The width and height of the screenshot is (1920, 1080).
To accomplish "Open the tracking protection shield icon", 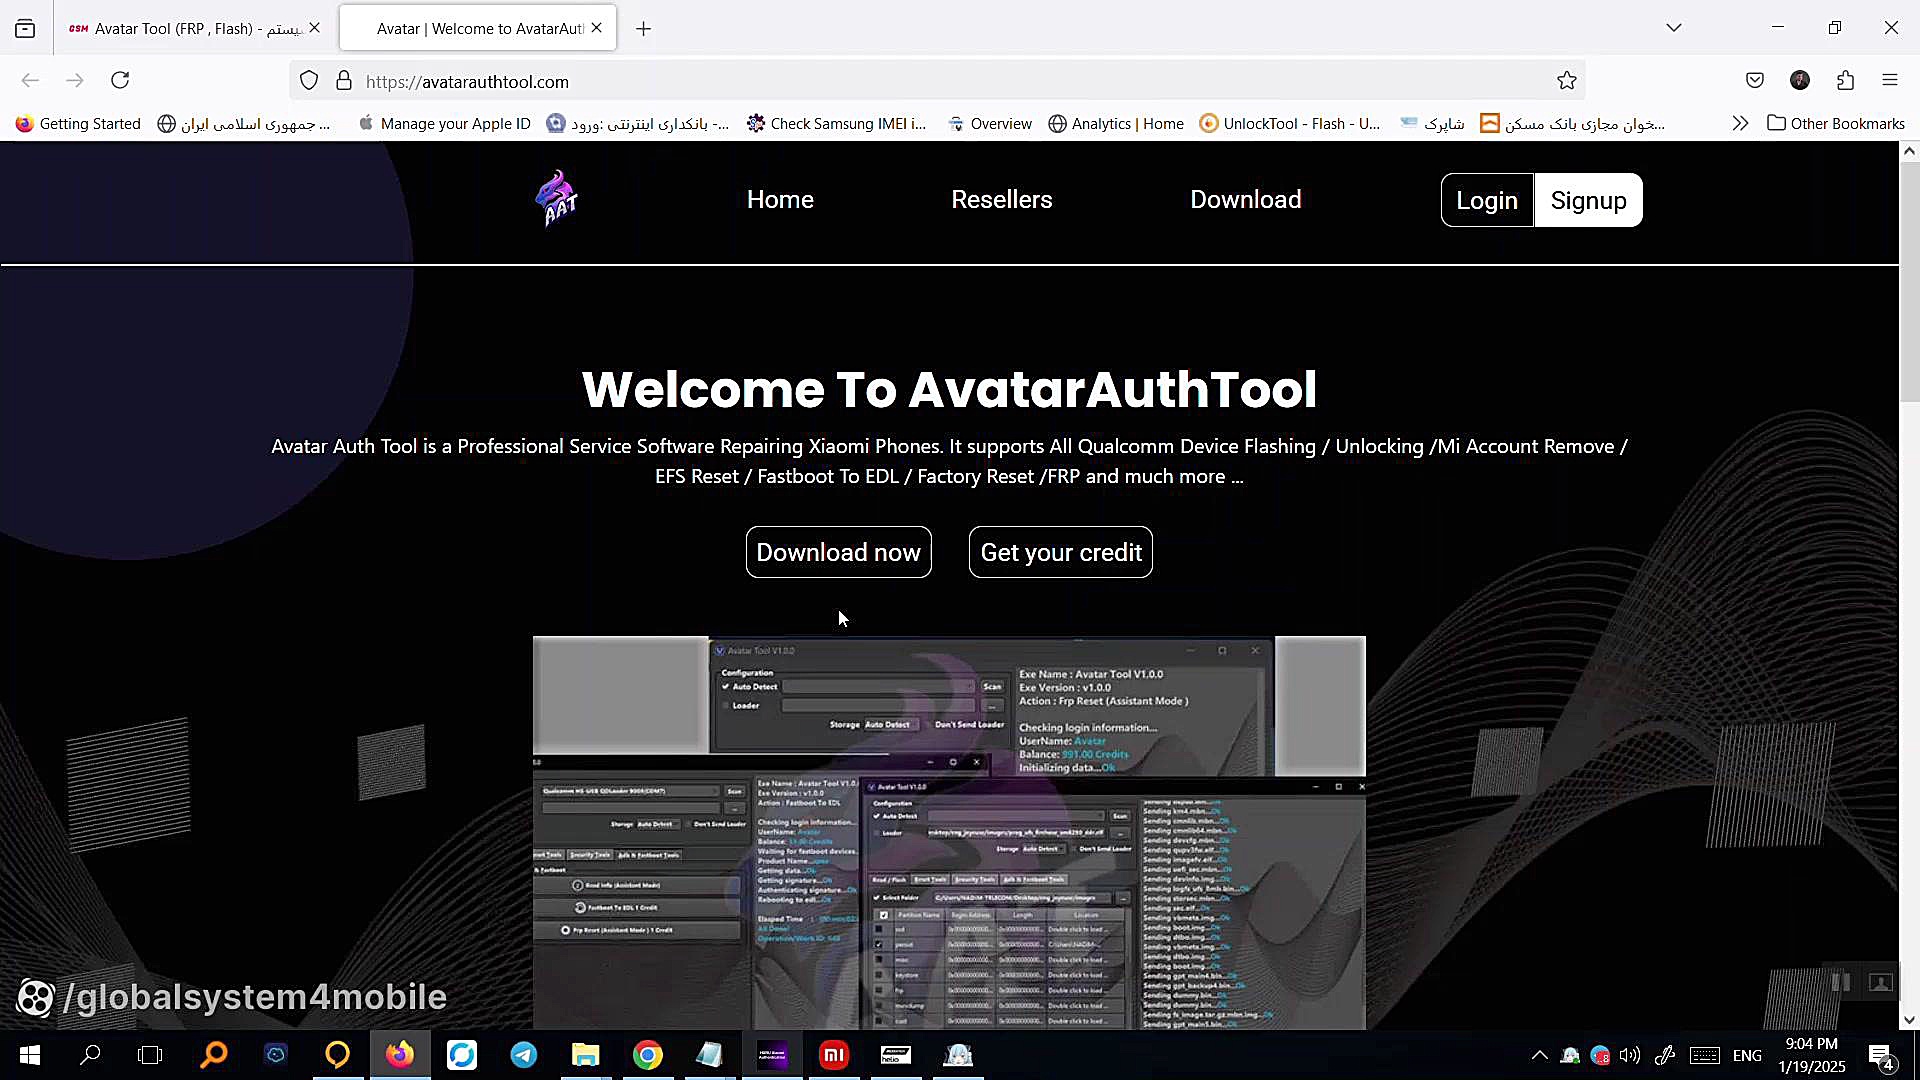I will pyautogui.click(x=309, y=81).
